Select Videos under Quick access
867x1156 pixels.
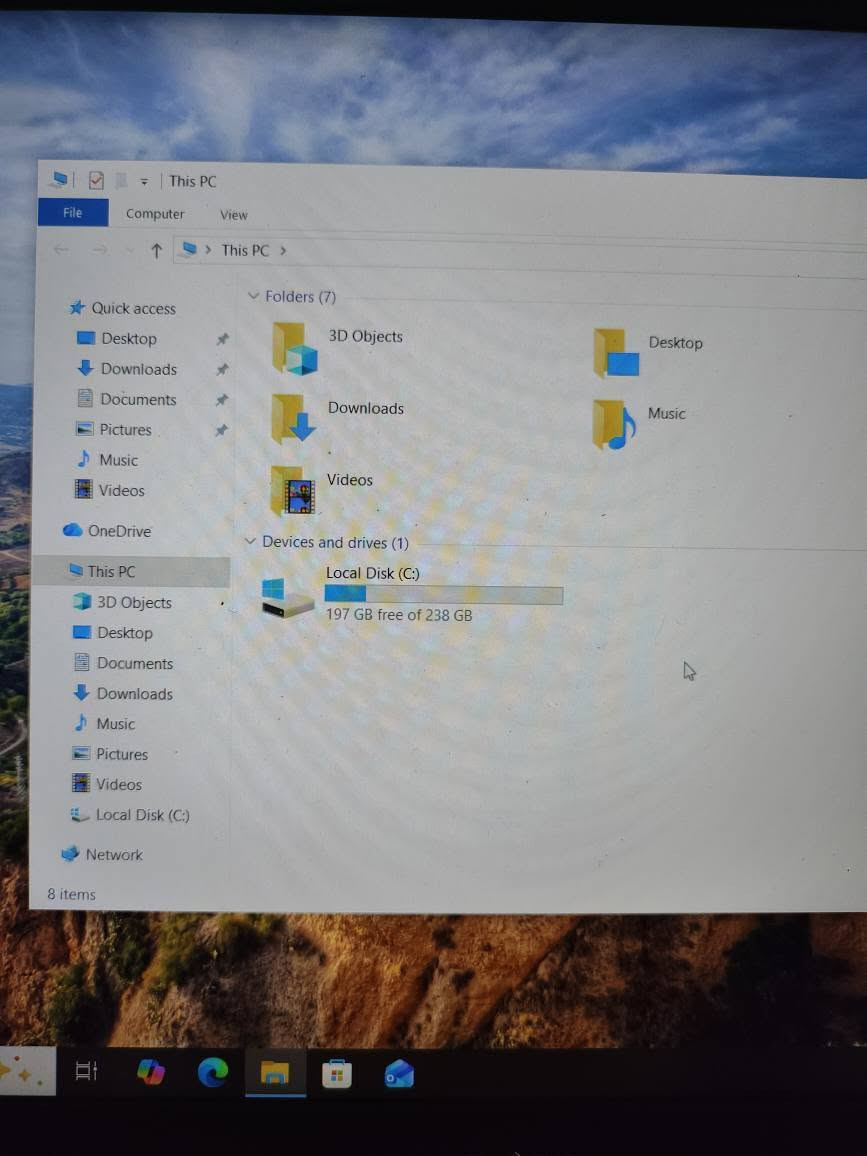(122, 490)
